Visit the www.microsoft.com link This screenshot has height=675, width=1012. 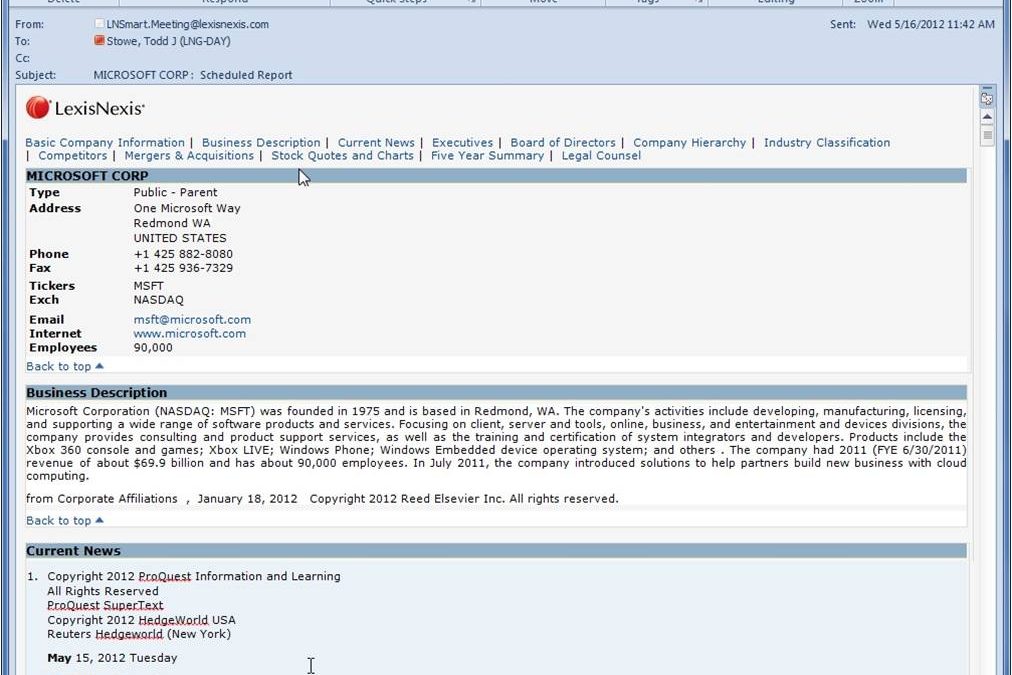point(190,334)
